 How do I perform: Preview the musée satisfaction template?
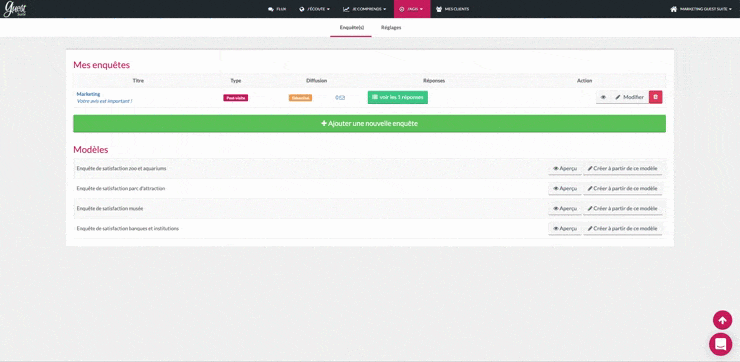point(565,209)
